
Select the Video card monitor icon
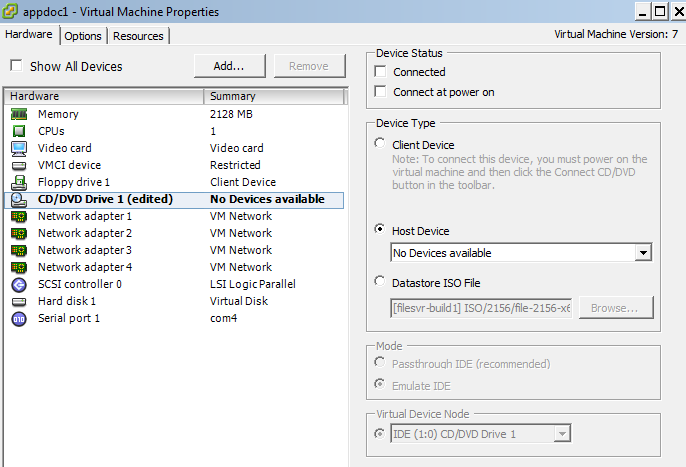click(x=18, y=148)
